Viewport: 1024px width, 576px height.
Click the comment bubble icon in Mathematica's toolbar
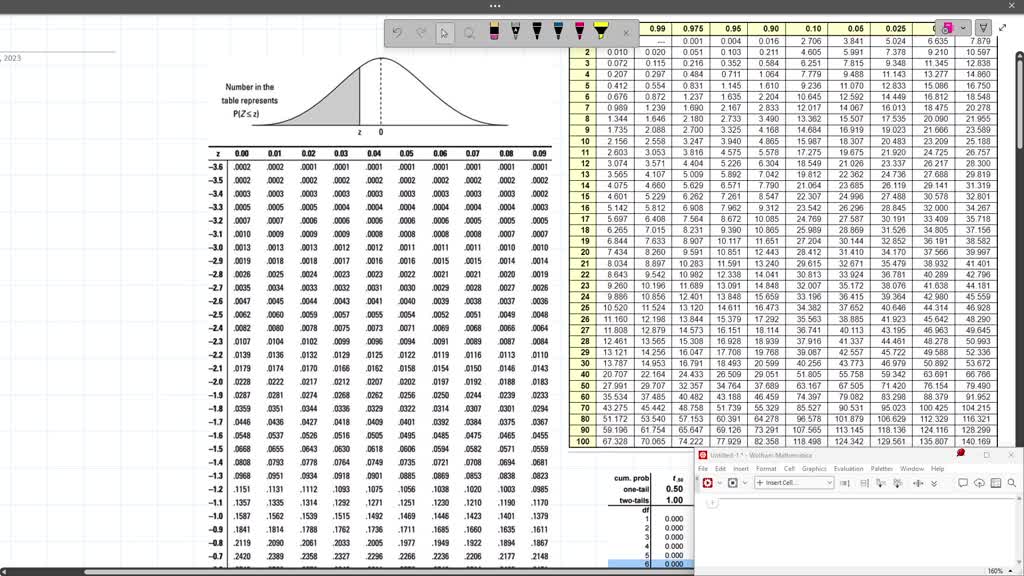[963, 484]
